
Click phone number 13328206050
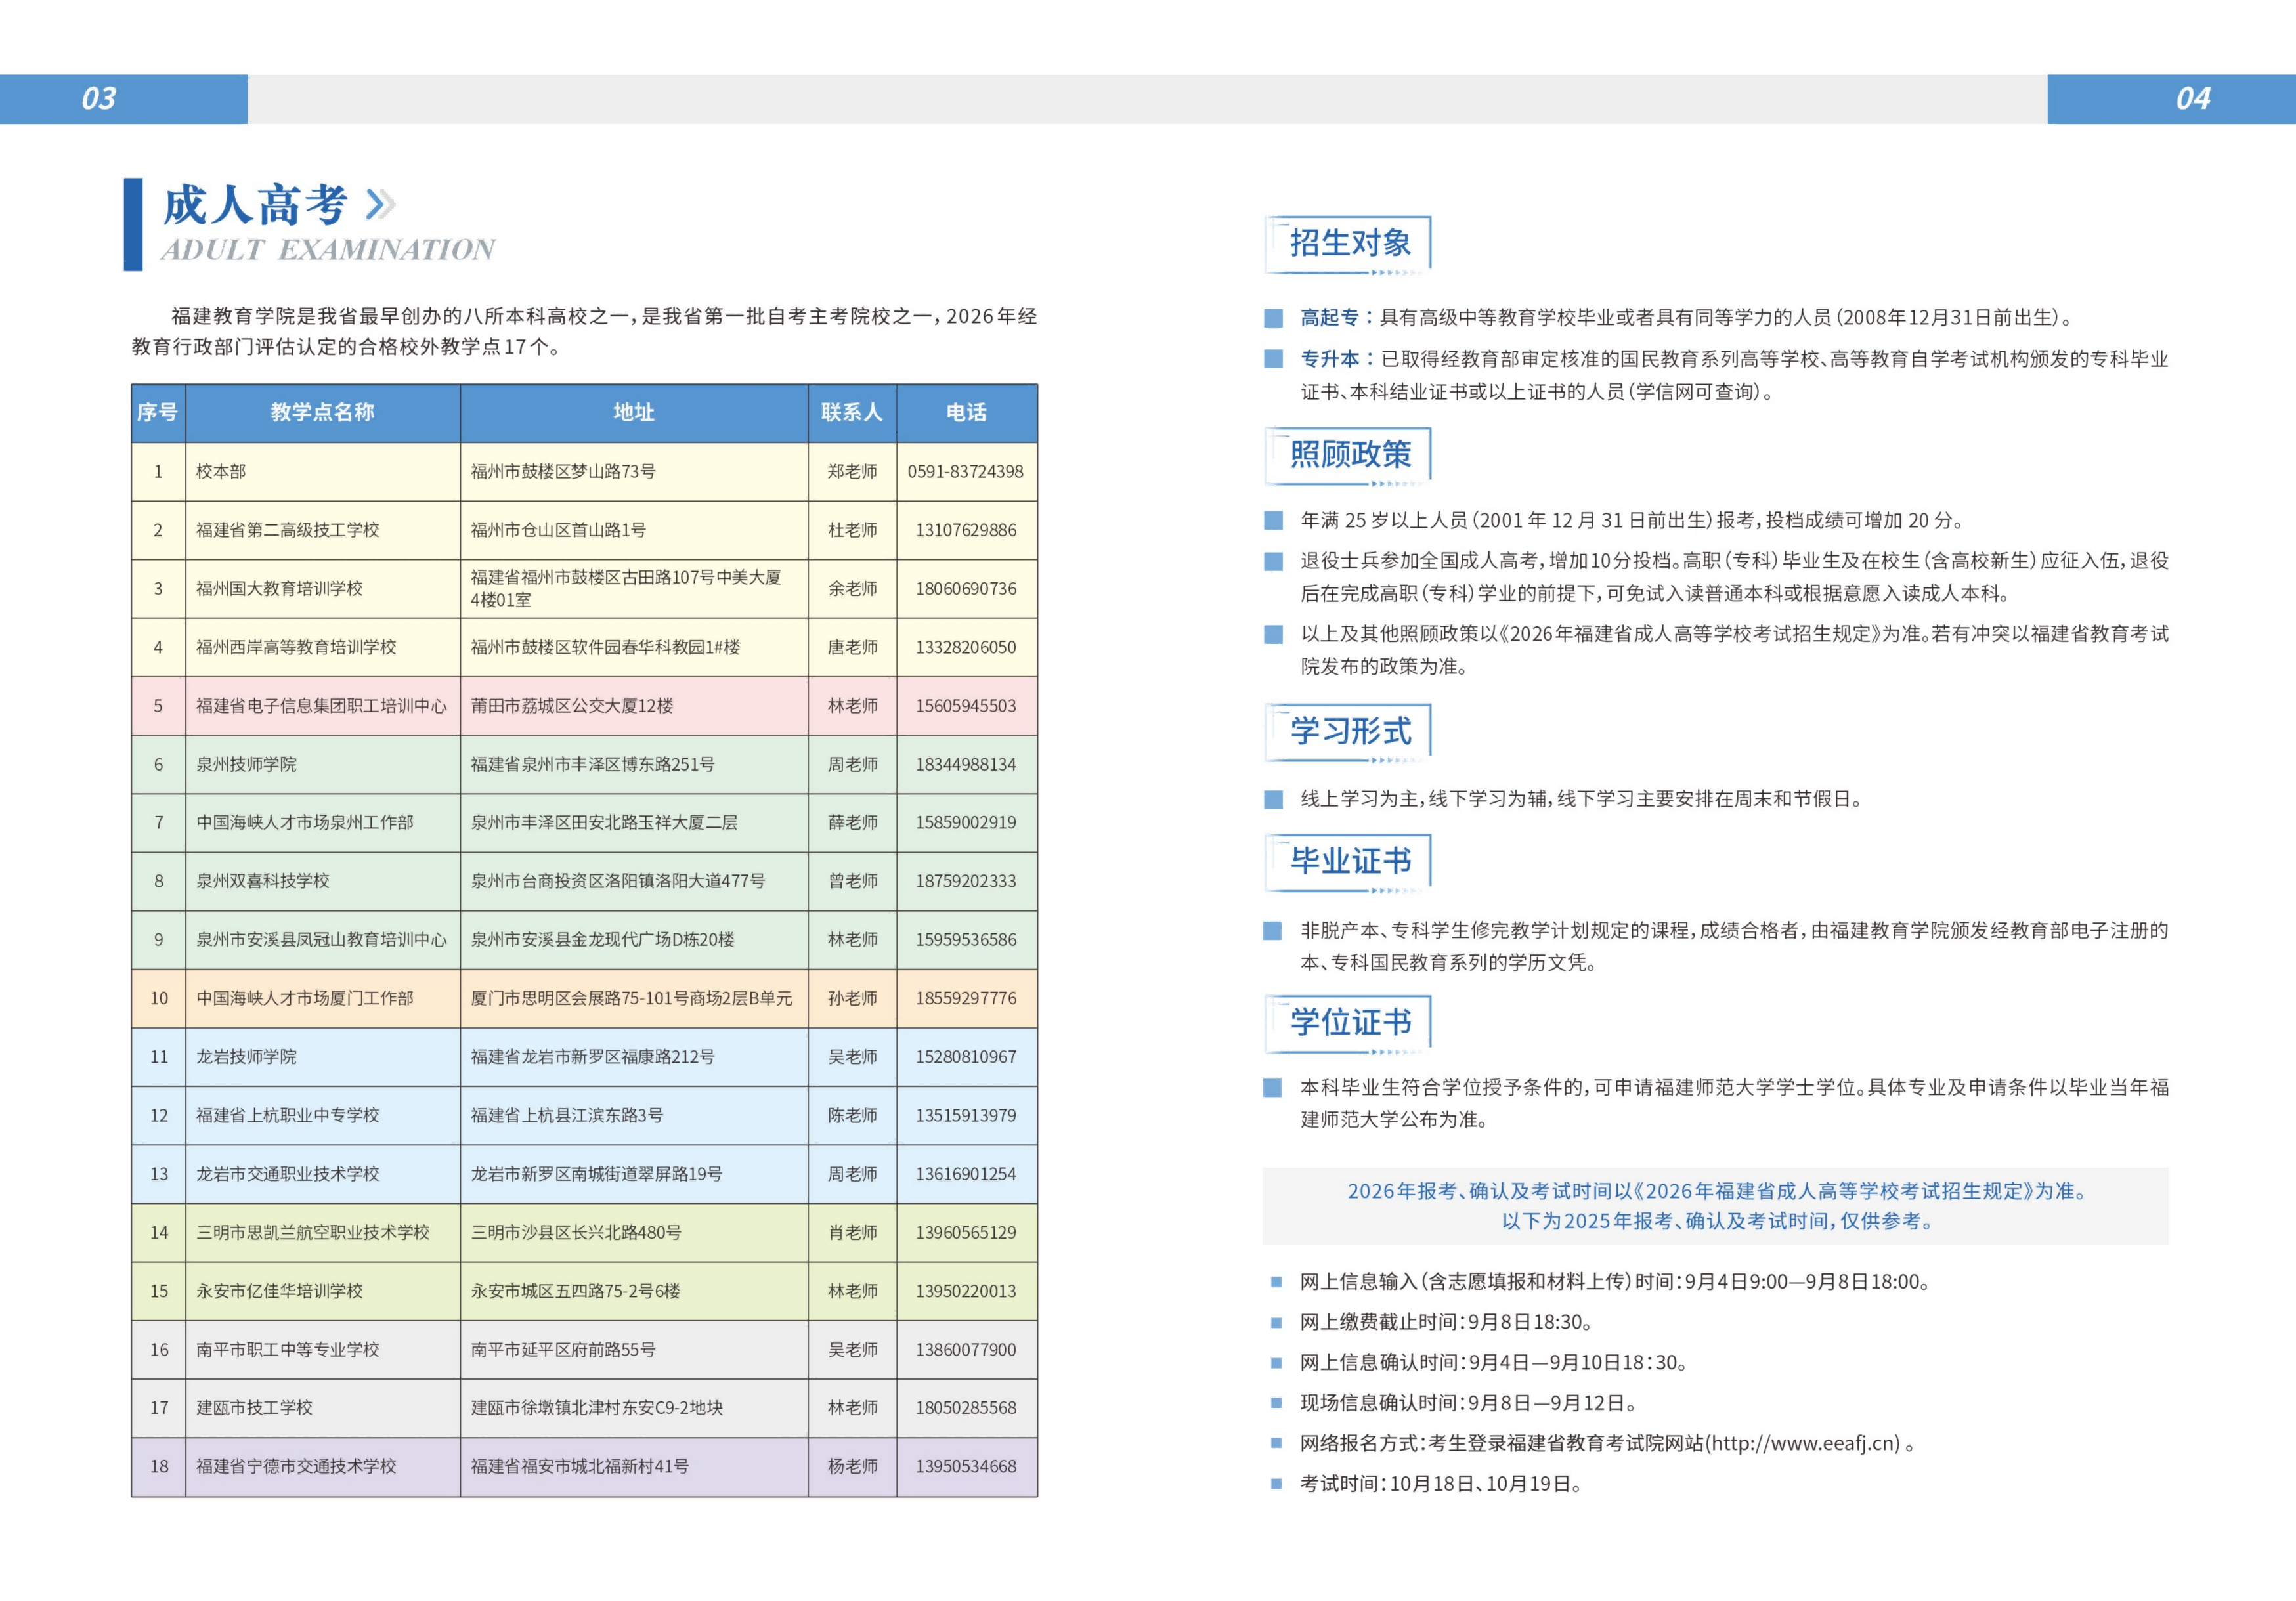coord(966,647)
